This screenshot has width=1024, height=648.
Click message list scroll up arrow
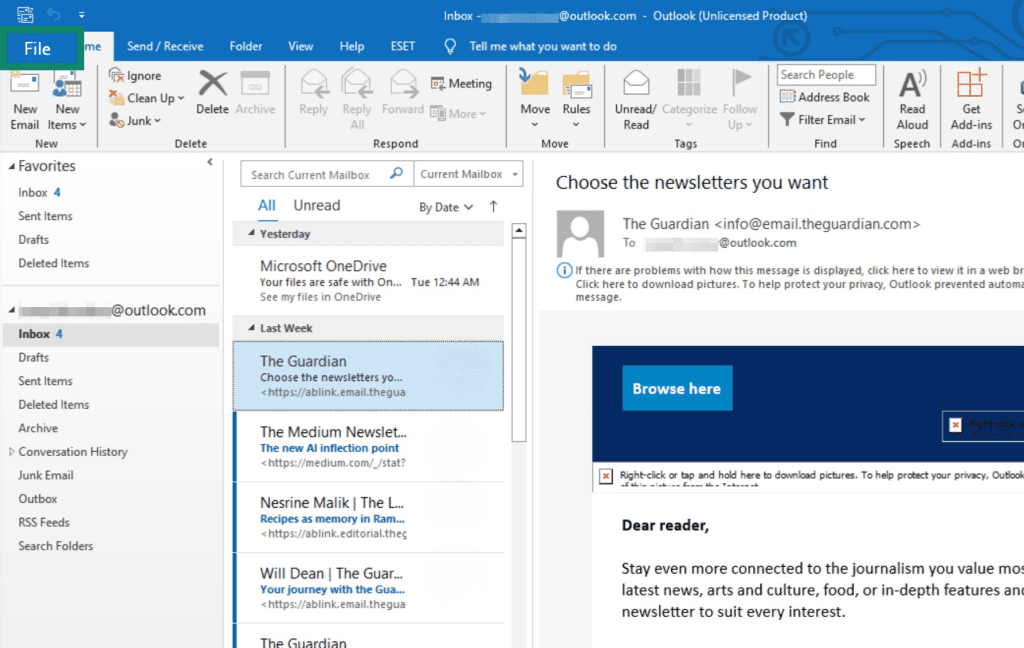[x=519, y=230]
